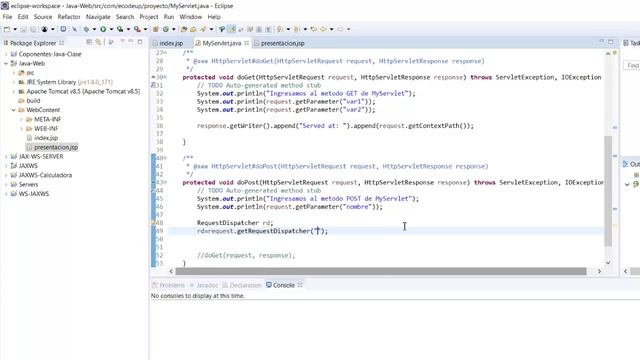Collapse the Java-Web project node
The height and width of the screenshot is (360, 640).
6,63
